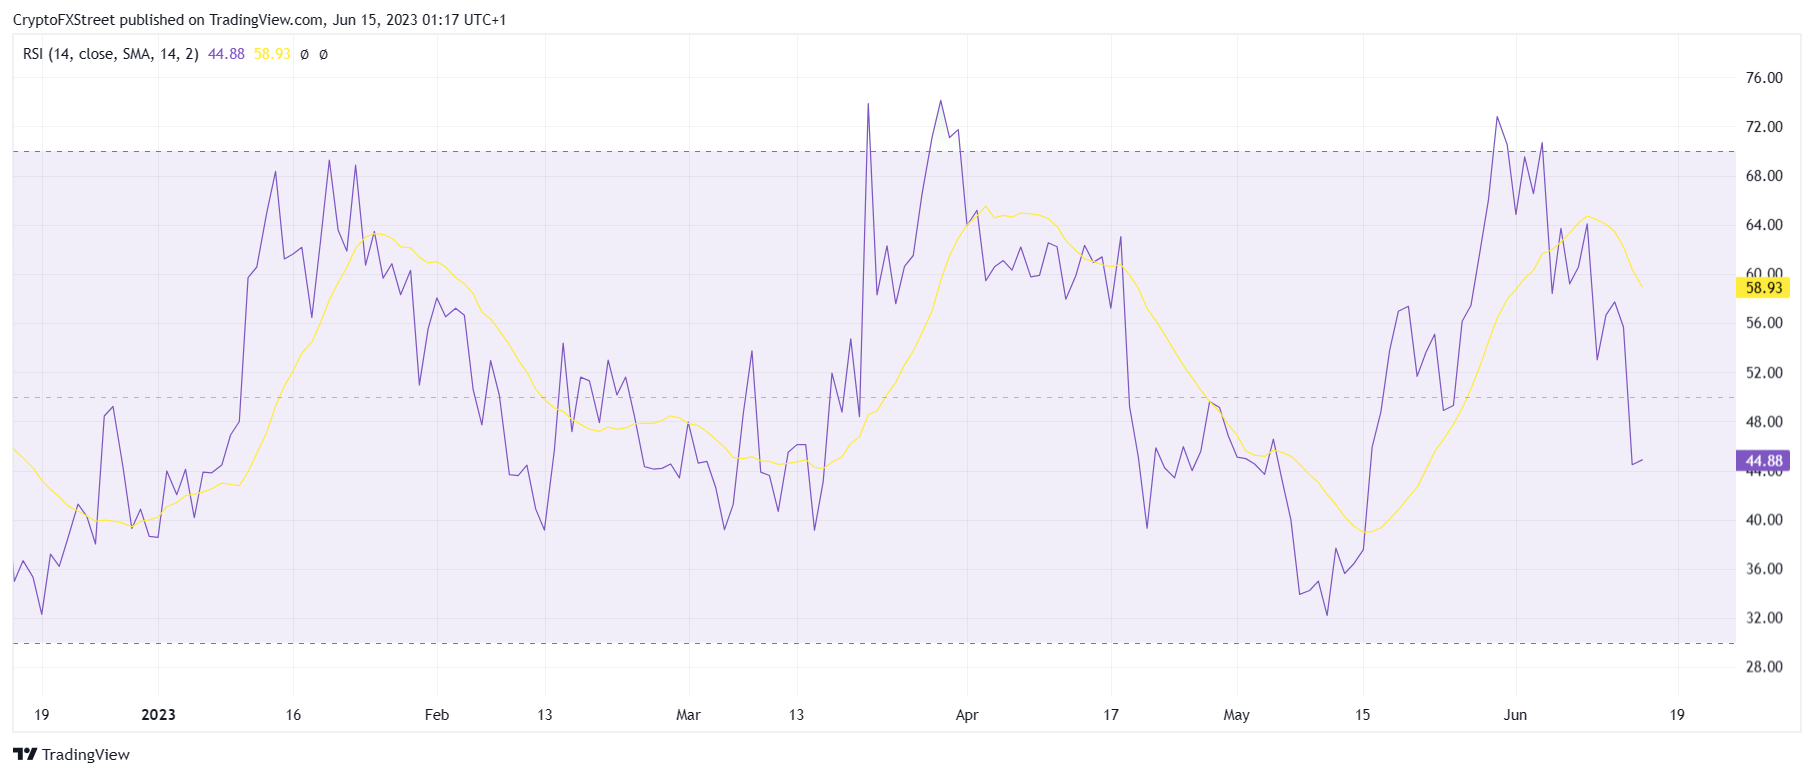Click the Mar label on the time axis
The width and height of the screenshot is (1814, 776).
pyautogui.click(x=688, y=715)
